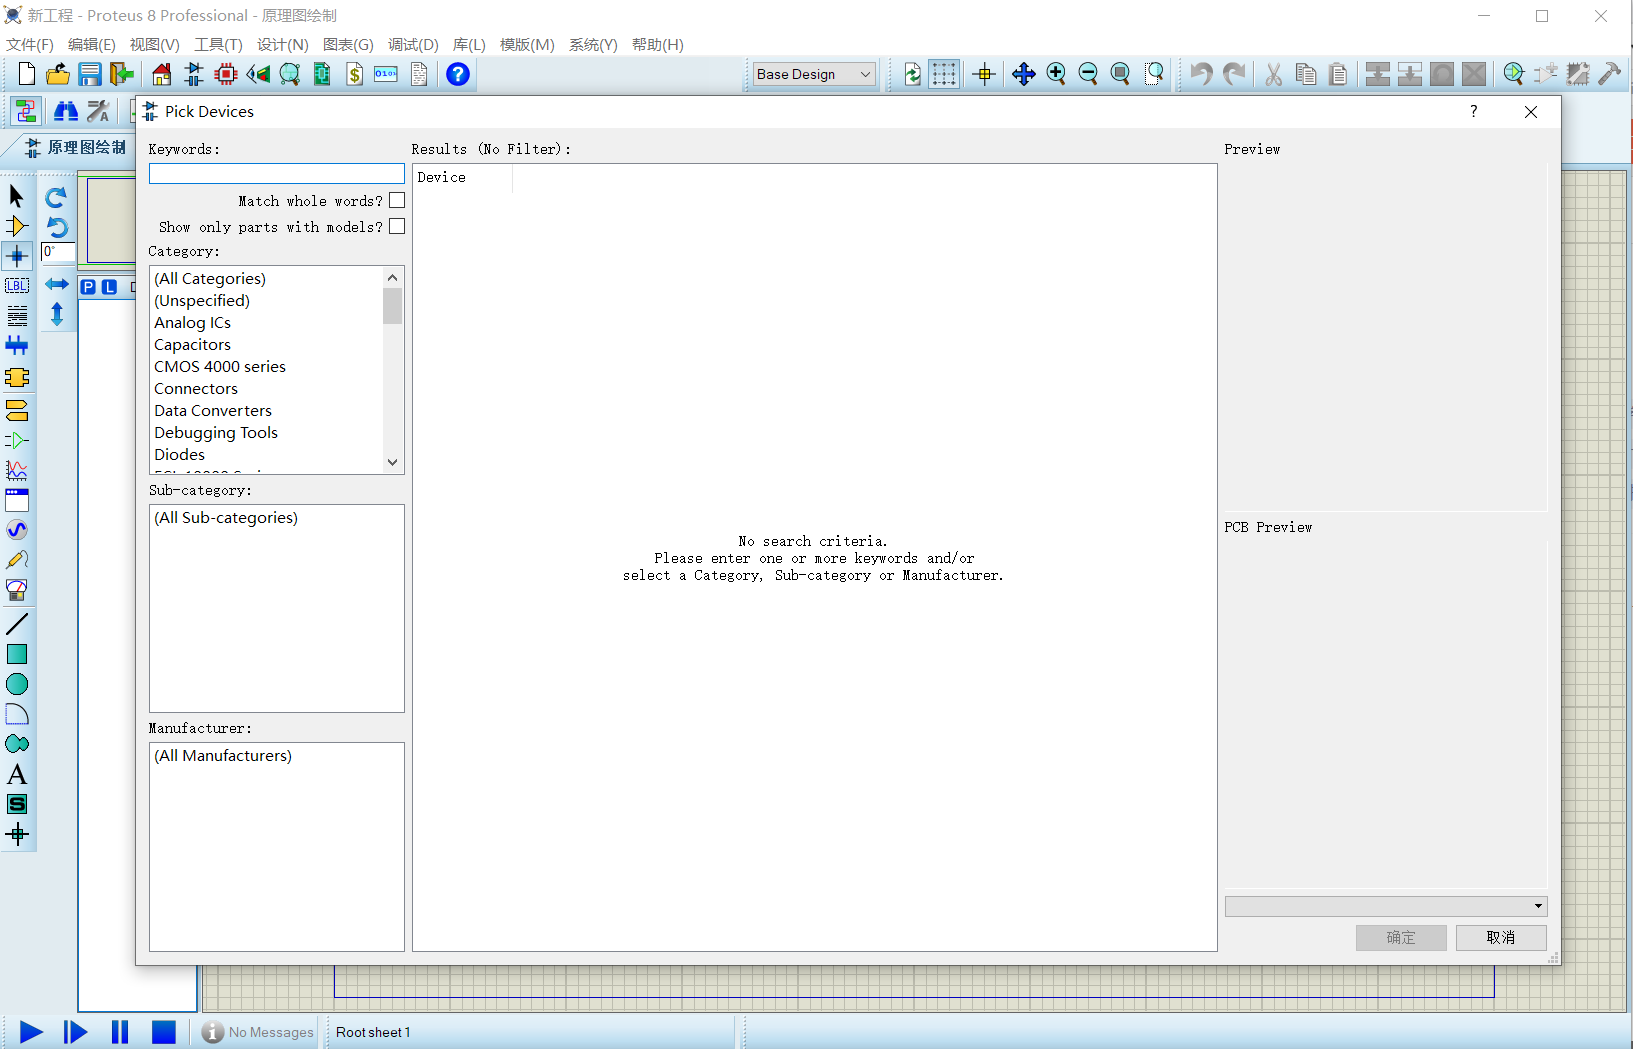Click the Rotate Clockwise icon
The height and width of the screenshot is (1049, 1633).
tap(57, 197)
